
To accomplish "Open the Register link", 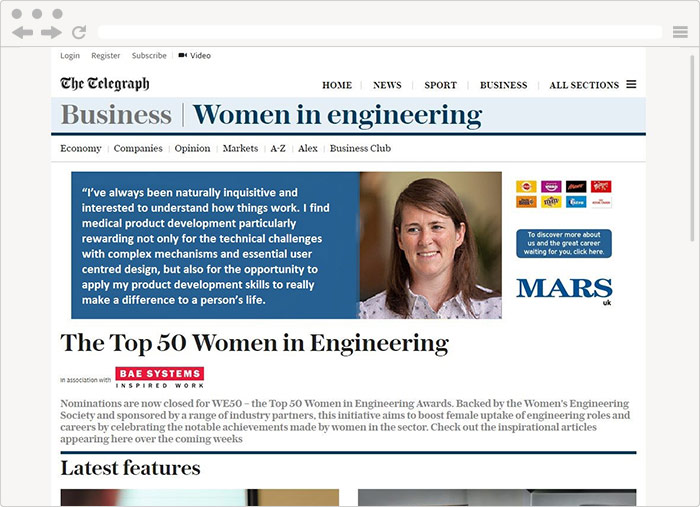I will pos(106,55).
